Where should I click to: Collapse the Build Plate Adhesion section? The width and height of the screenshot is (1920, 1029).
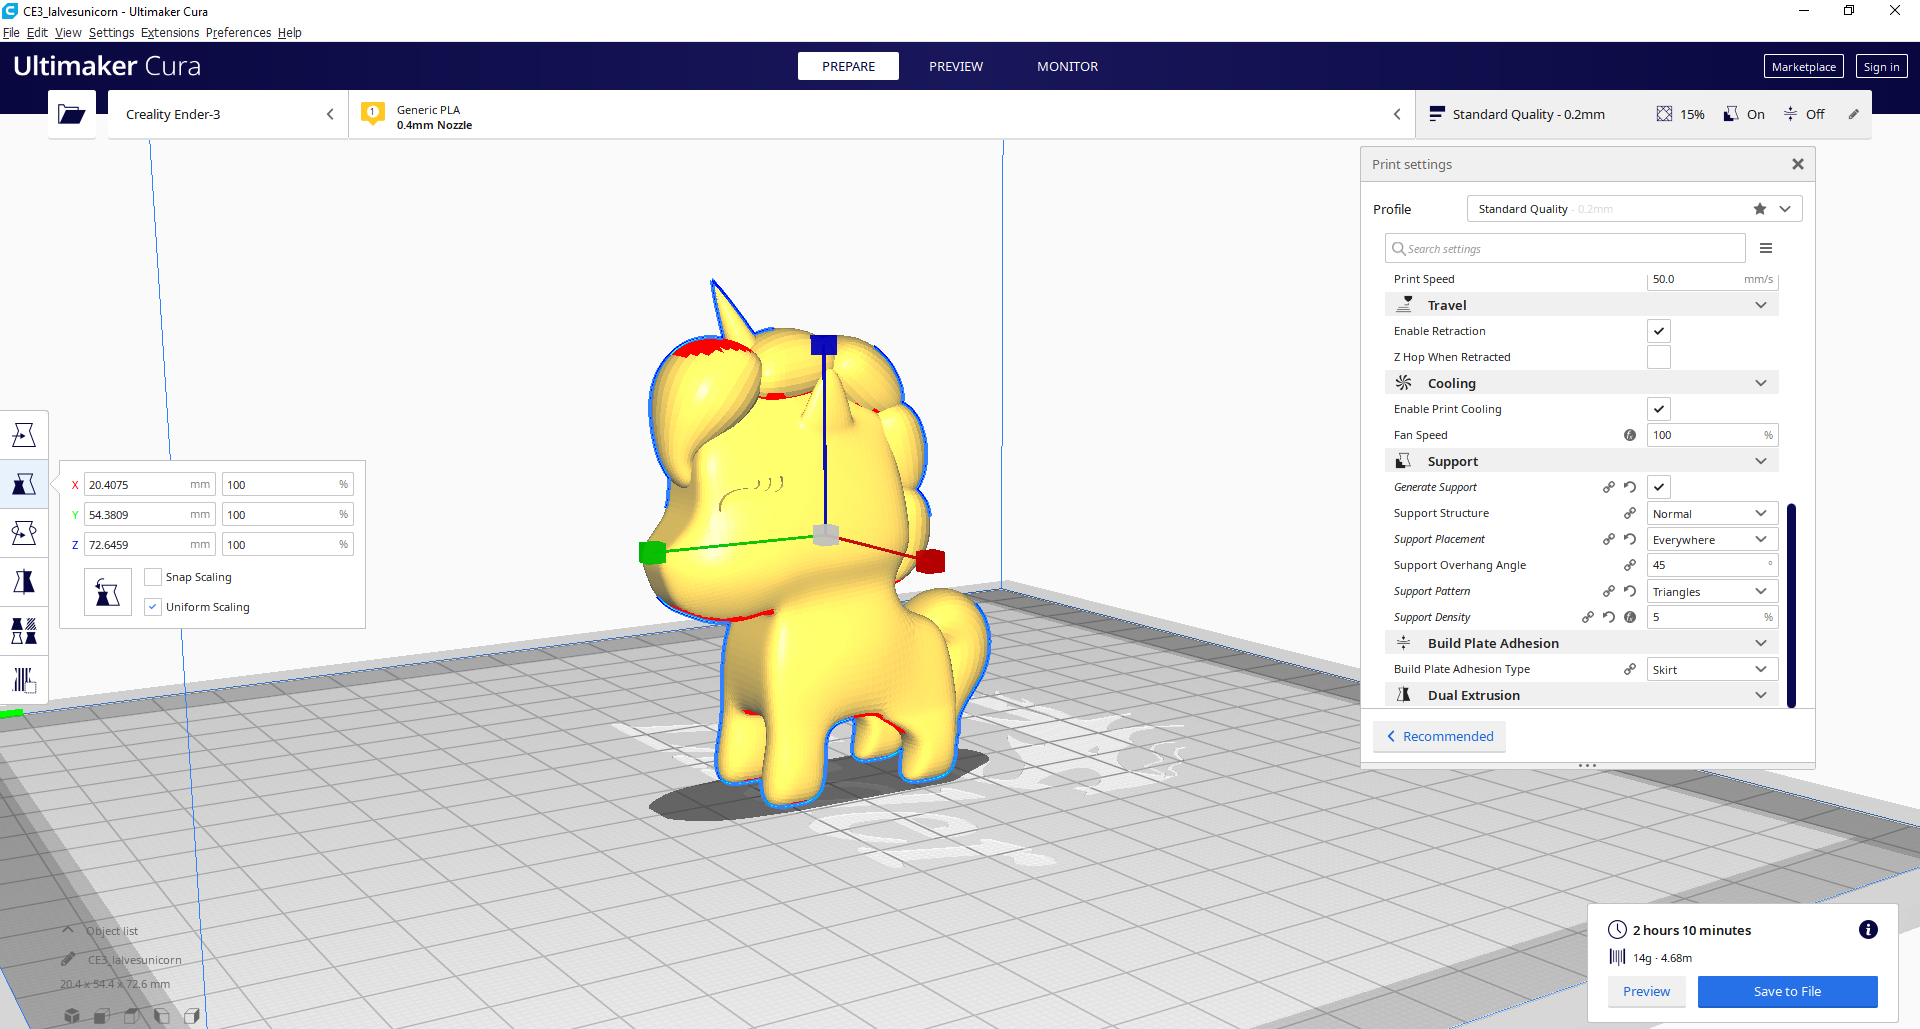pyautogui.click(x=1582, y=643)
